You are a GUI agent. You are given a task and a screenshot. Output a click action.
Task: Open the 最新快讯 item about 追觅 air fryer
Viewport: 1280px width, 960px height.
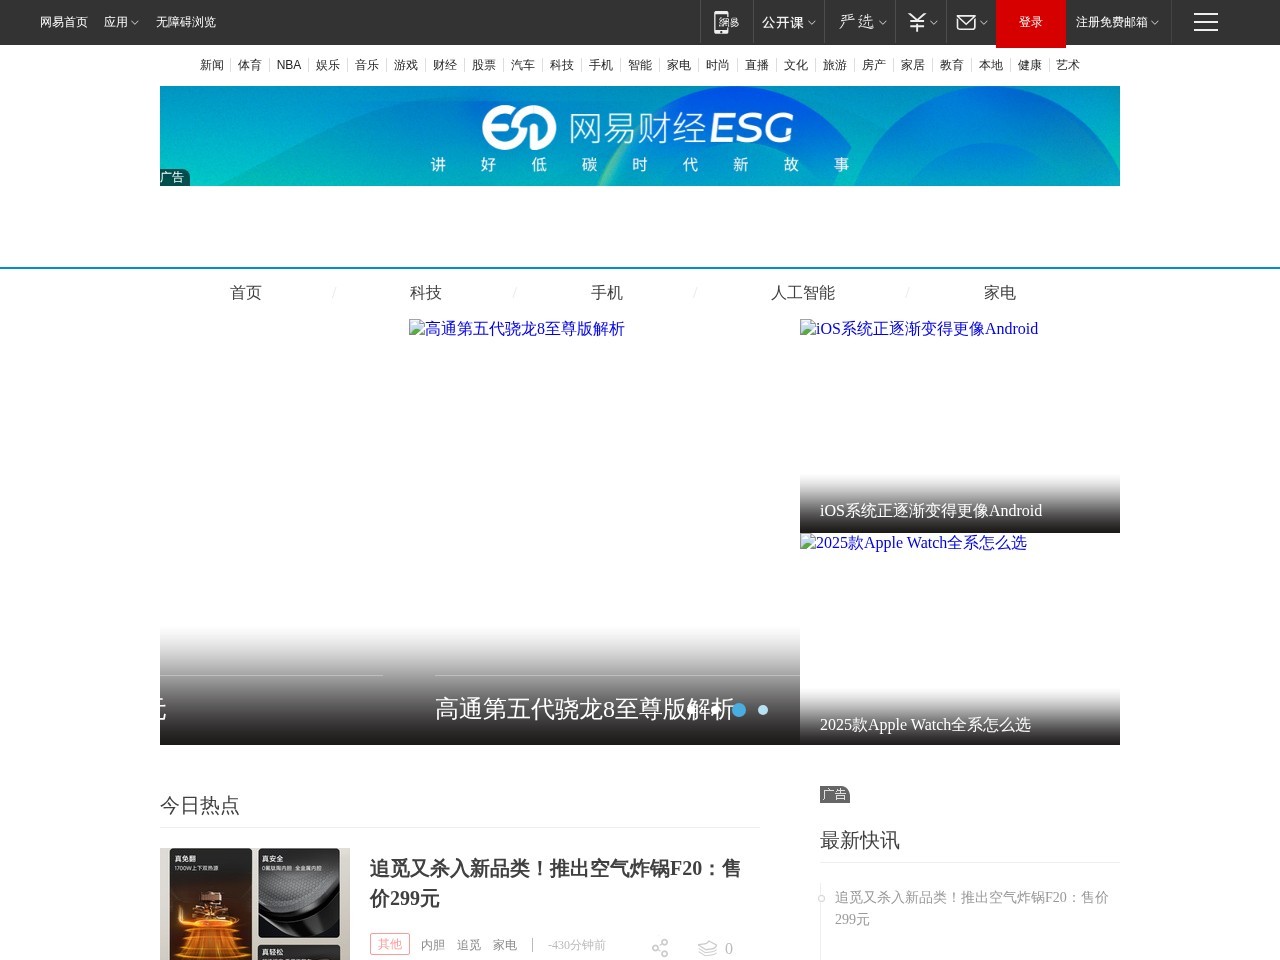tap(972, 908)
